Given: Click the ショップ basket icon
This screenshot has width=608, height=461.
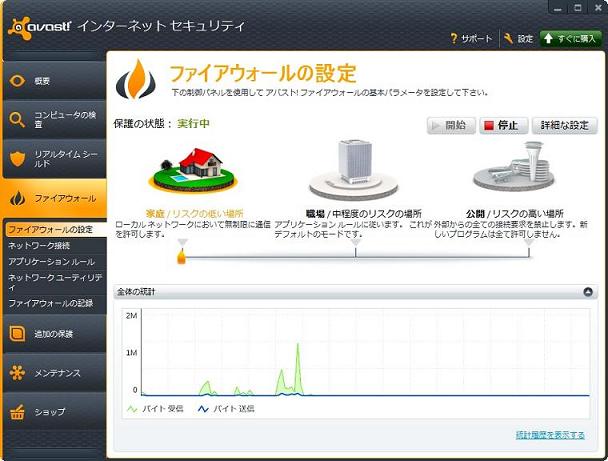Looking at the screenshot, I should coord(17,412).
